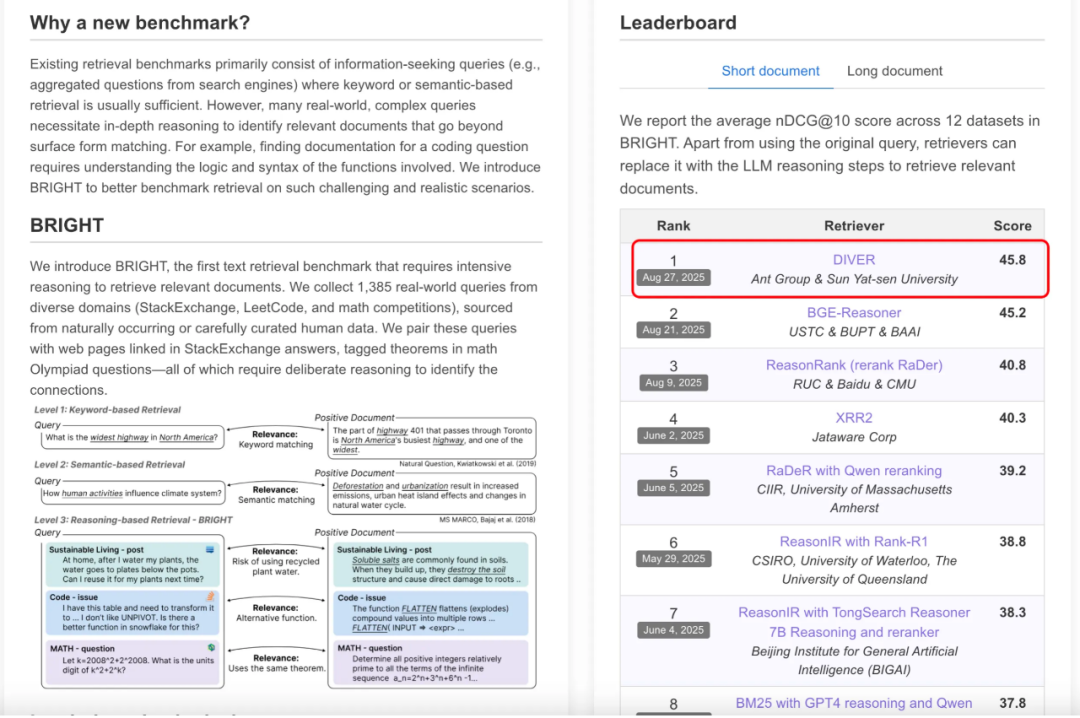Open BM25 with GPT4 reasoning link
1080x718 pixels.
tap(853, 704)
